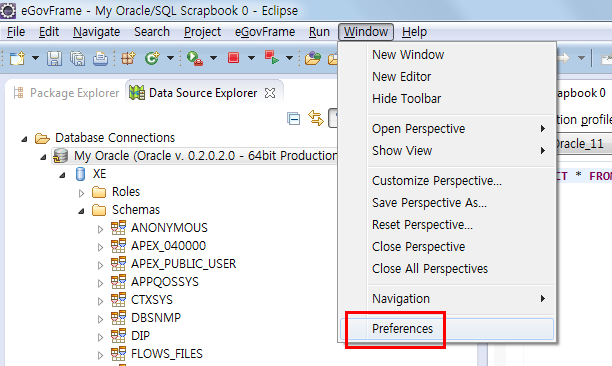The width and height of the screenshot is (612, 366).
Task: Open dropdown next to stop-and-play icon
Action: tap(289, 58)
